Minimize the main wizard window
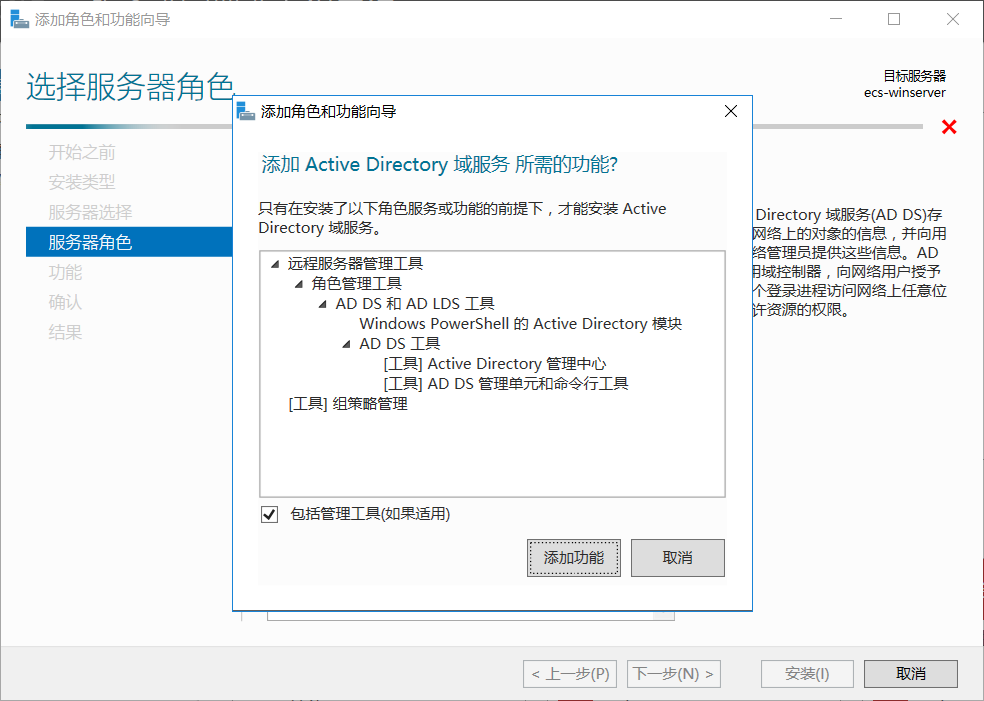 click(836, 19)
